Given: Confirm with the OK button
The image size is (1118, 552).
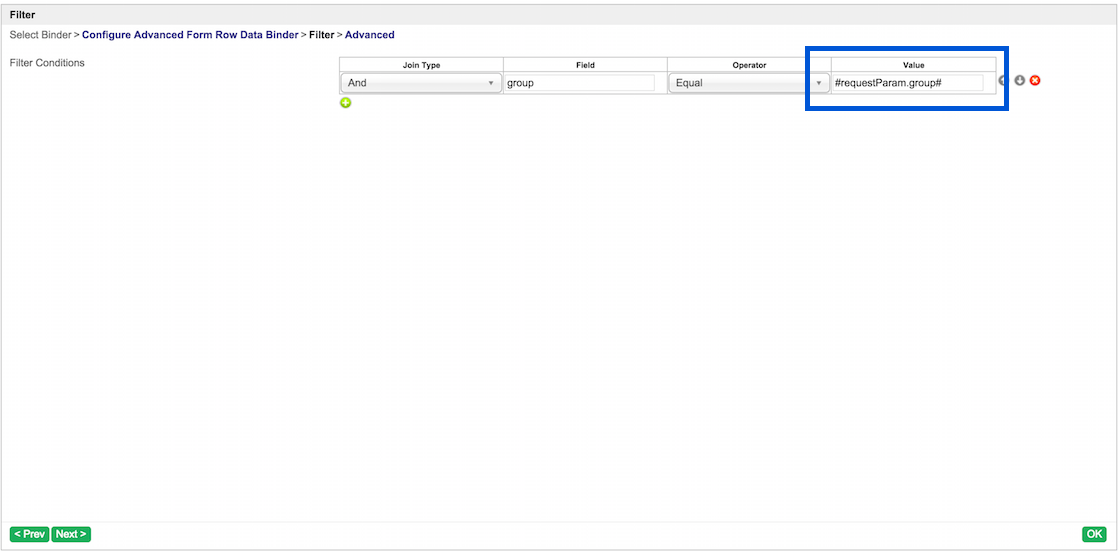Looking at the screenshot, I should click(1094, 534).
